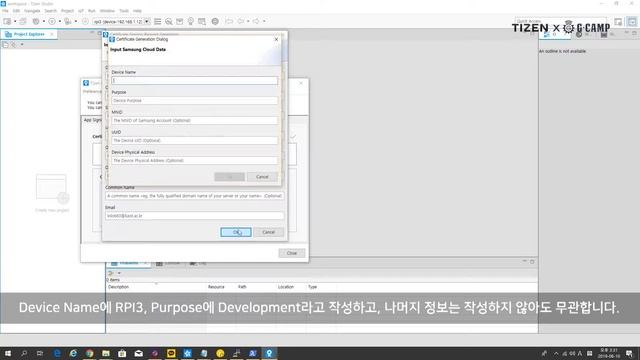Viewport: 640px width, 360px height.
Task: Click the Common Name field in background dialog
Action: pyautogui.click(x=195, y=196)
